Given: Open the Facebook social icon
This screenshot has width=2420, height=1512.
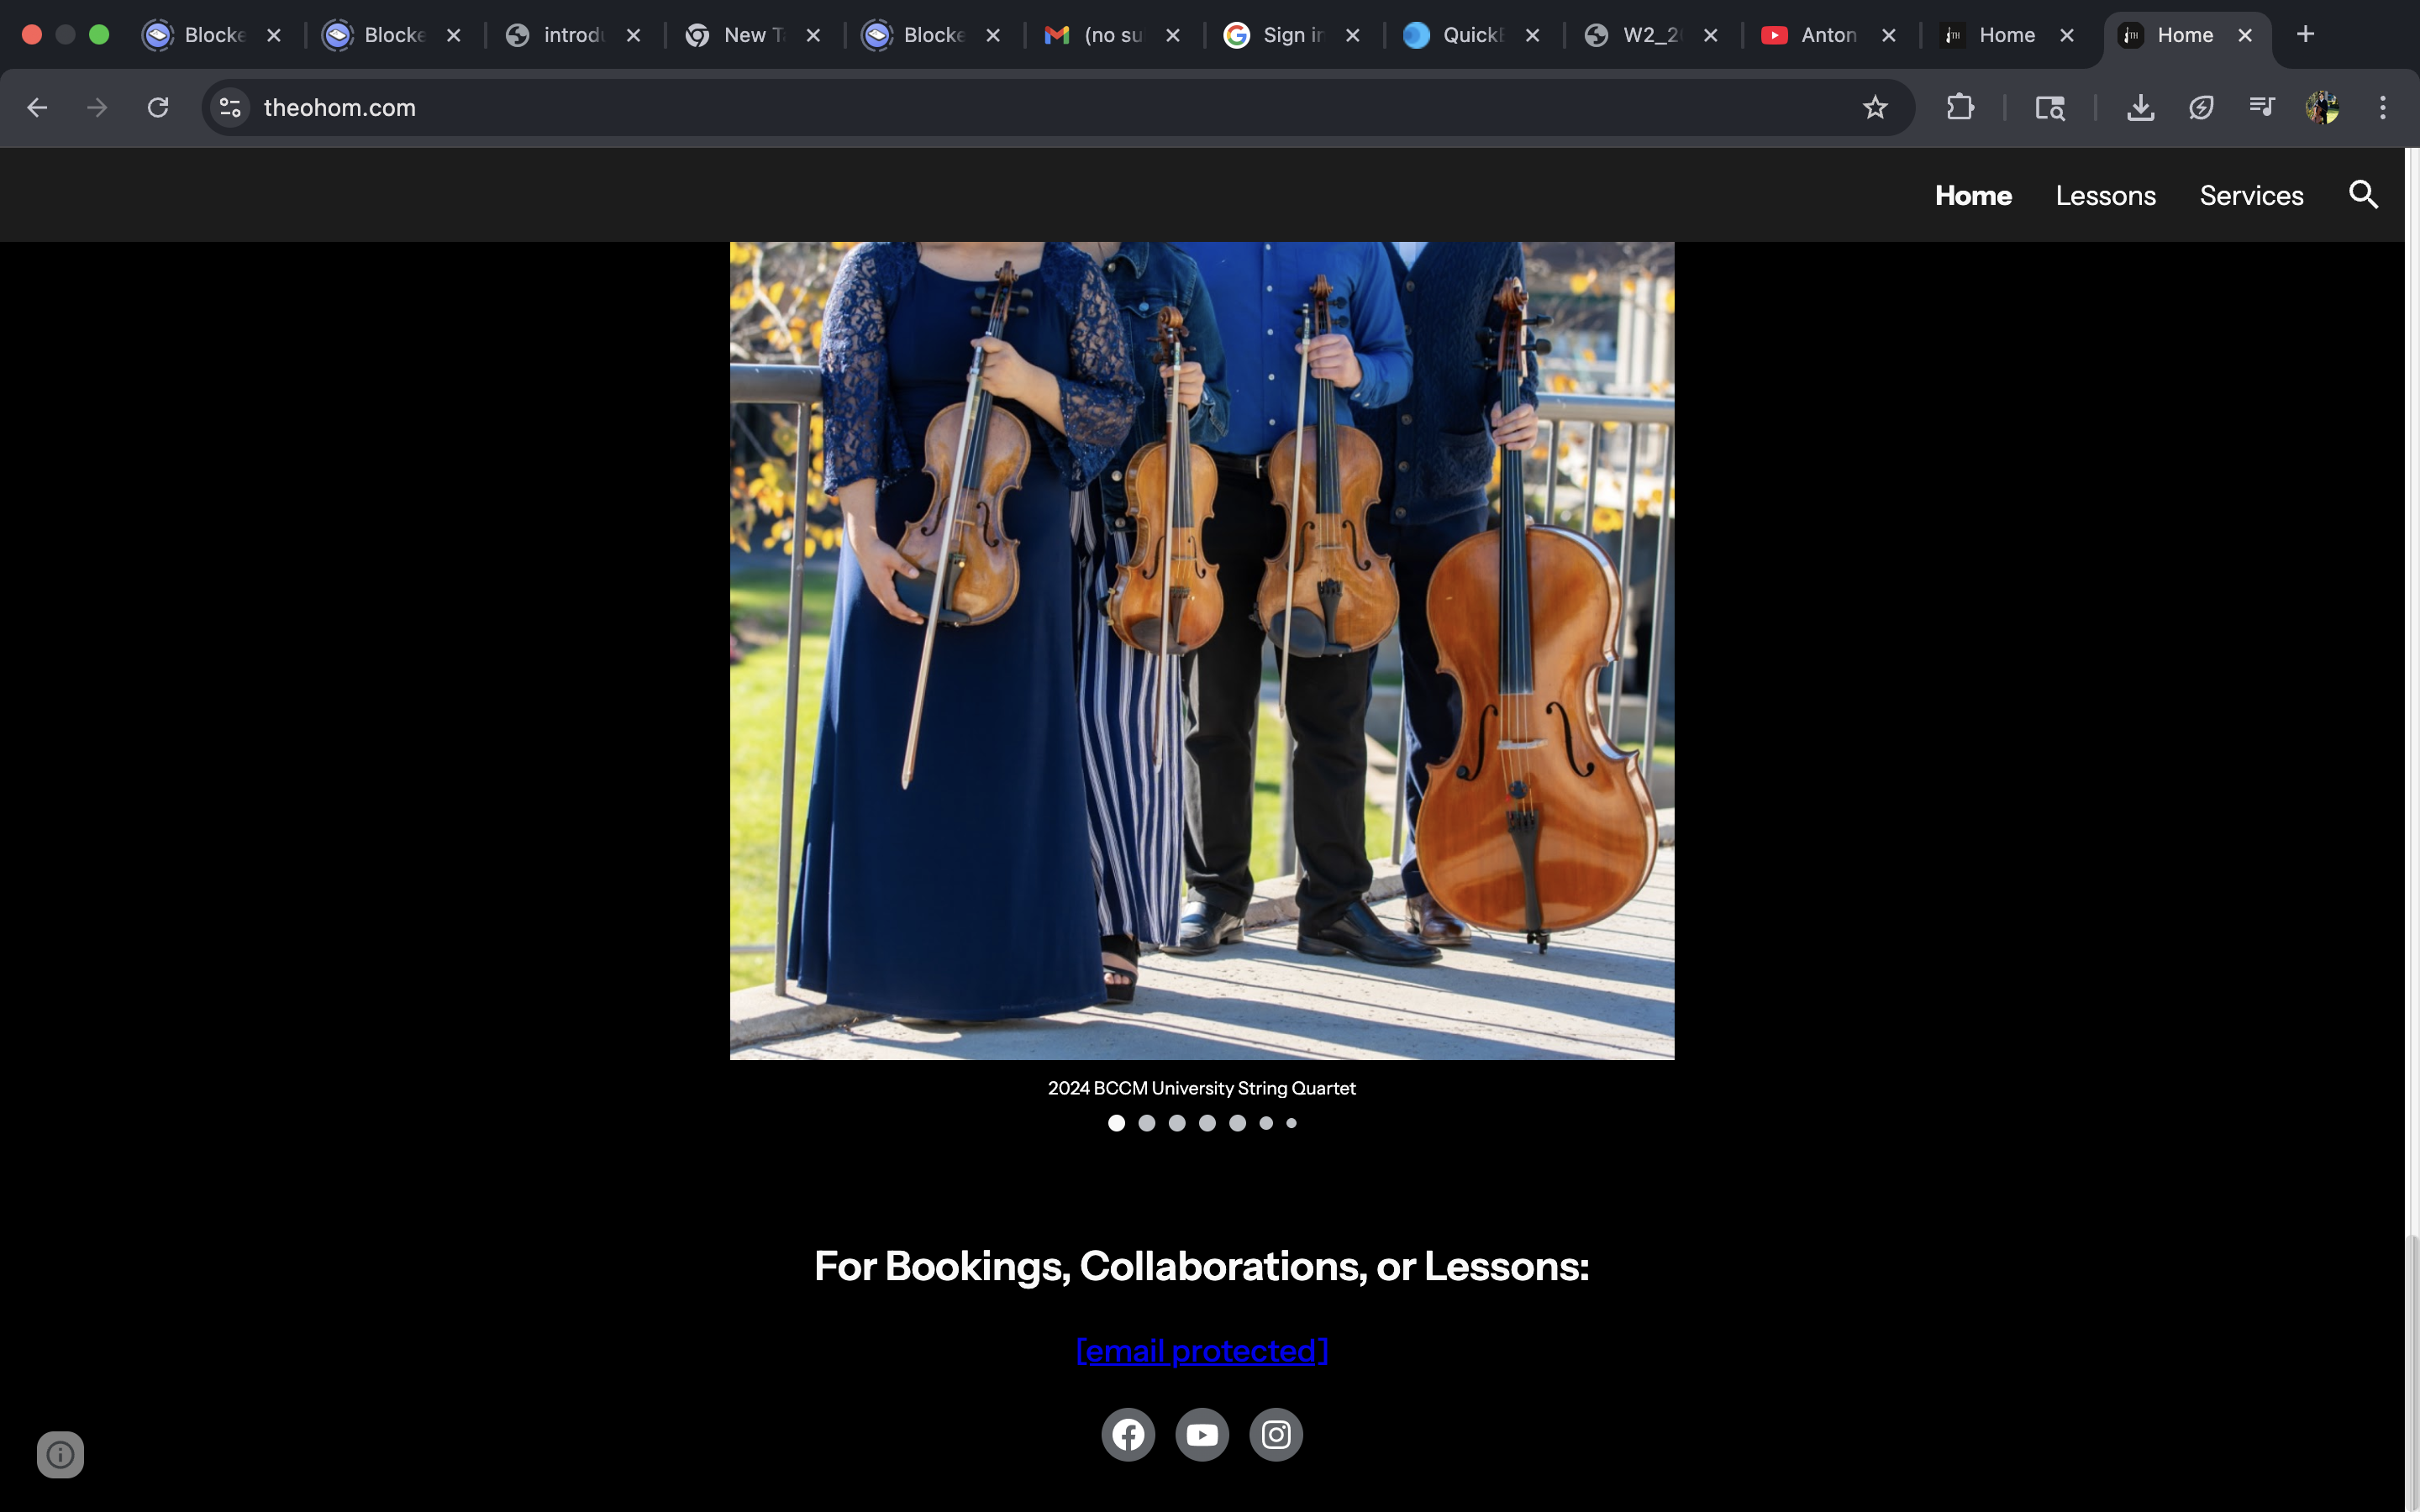Looking at the screenshot, I should (x=1128, y=1434).
